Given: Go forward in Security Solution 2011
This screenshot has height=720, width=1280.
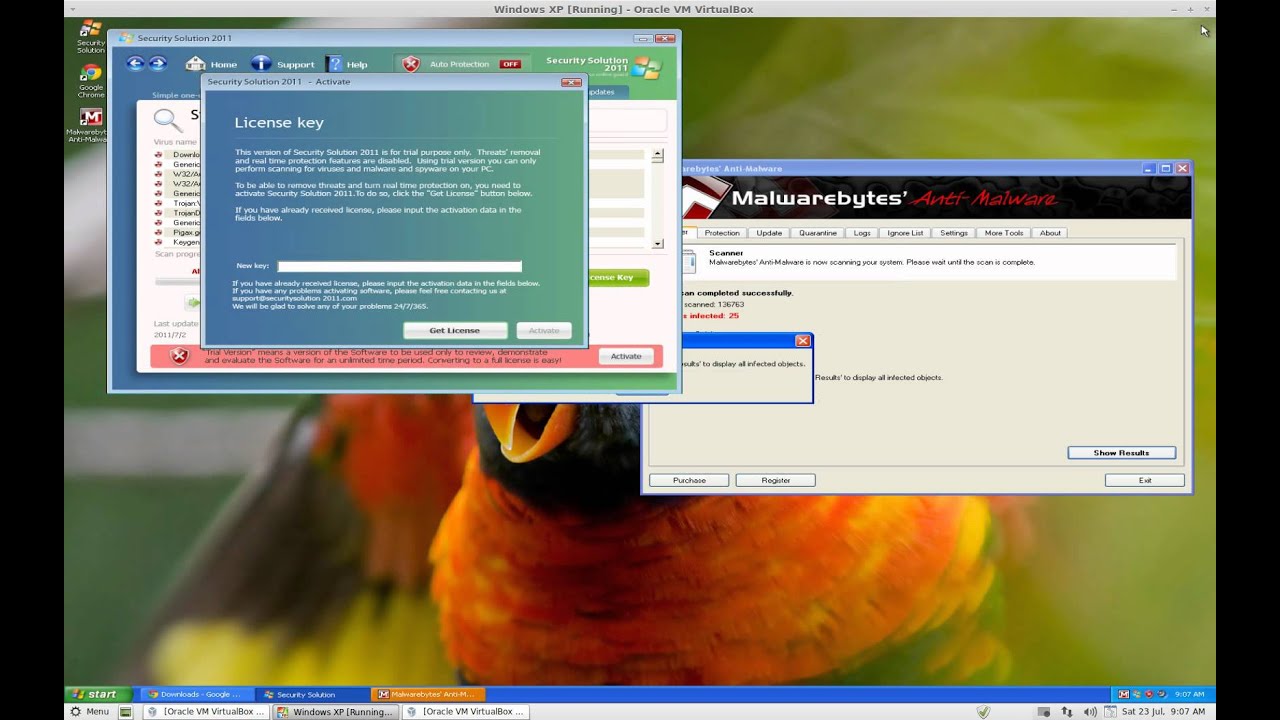Looking at the screenshot, I should [x=157, y=63].
